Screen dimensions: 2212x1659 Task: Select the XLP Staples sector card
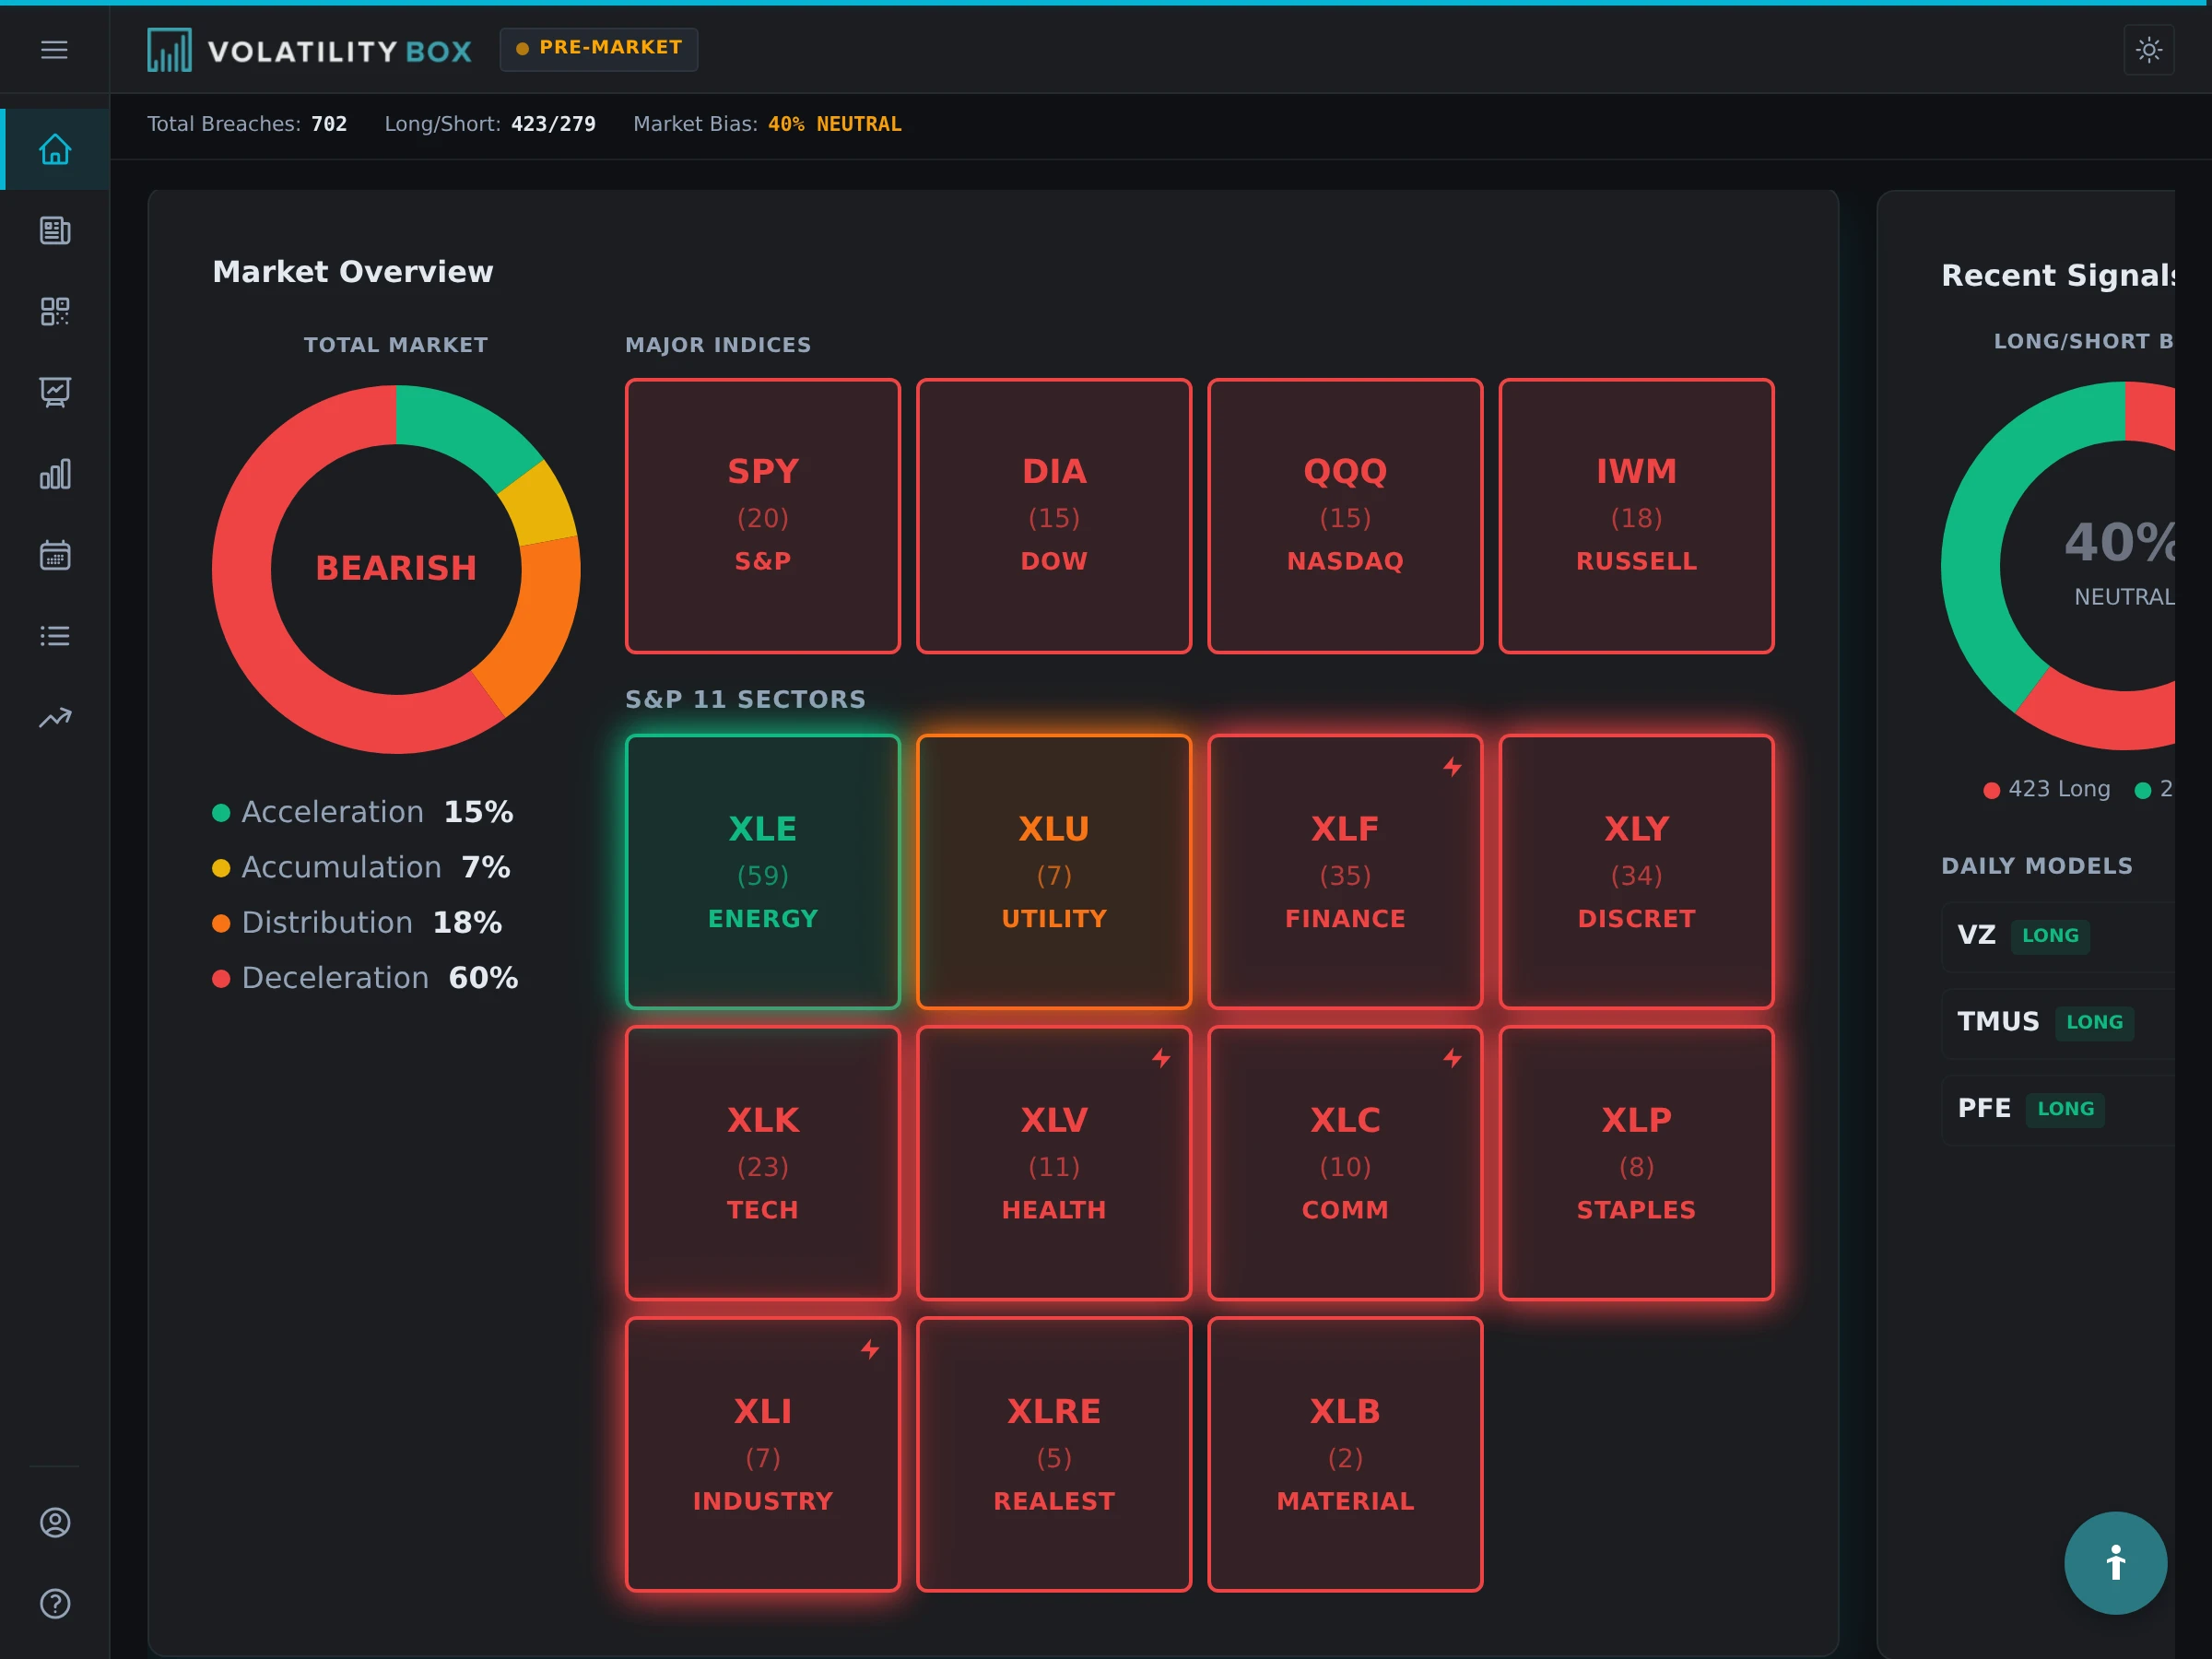(1636, 1163)
